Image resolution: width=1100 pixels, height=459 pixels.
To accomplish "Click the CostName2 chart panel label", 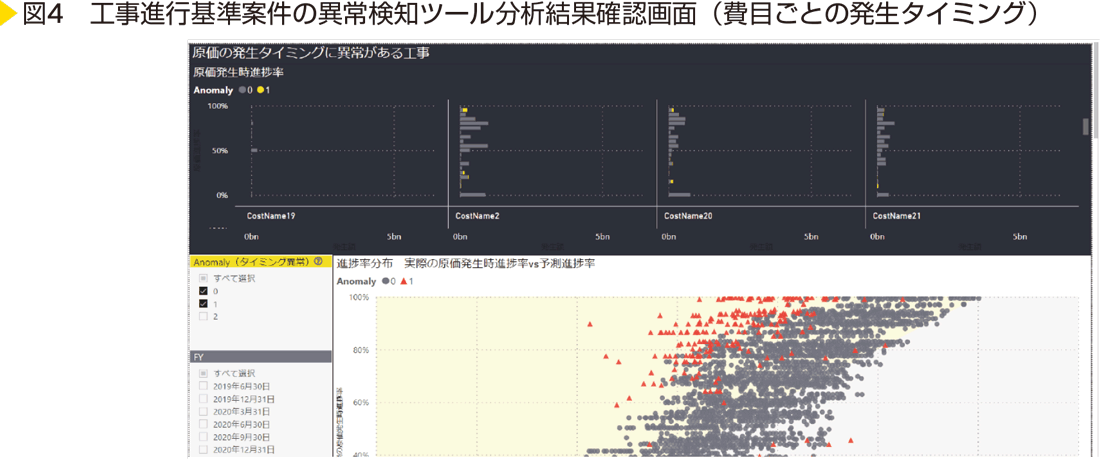I will click(x=477, y=216).
